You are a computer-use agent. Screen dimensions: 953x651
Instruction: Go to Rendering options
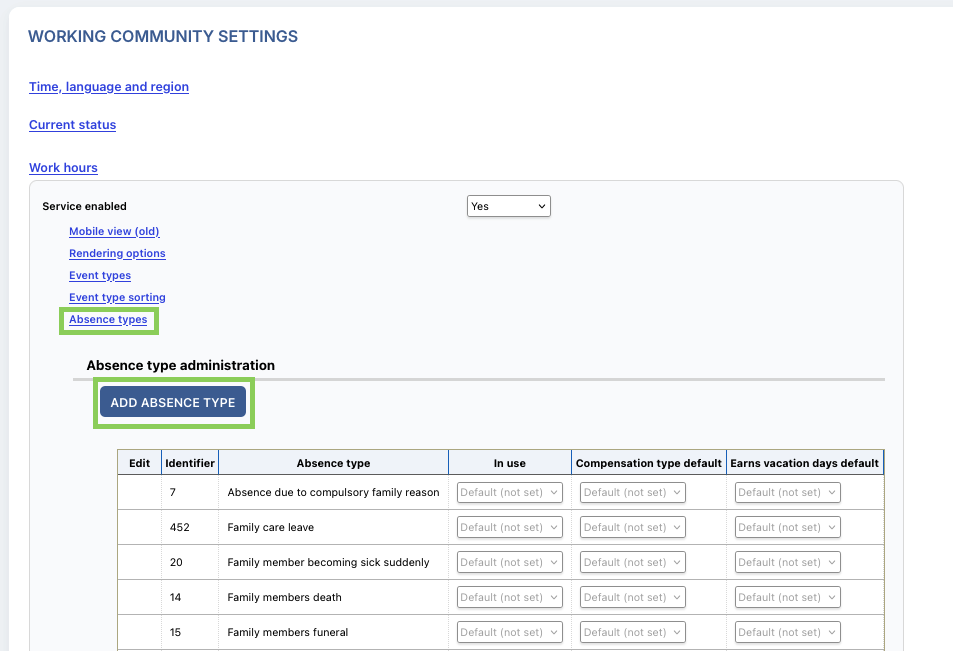[x=117, y=253]
